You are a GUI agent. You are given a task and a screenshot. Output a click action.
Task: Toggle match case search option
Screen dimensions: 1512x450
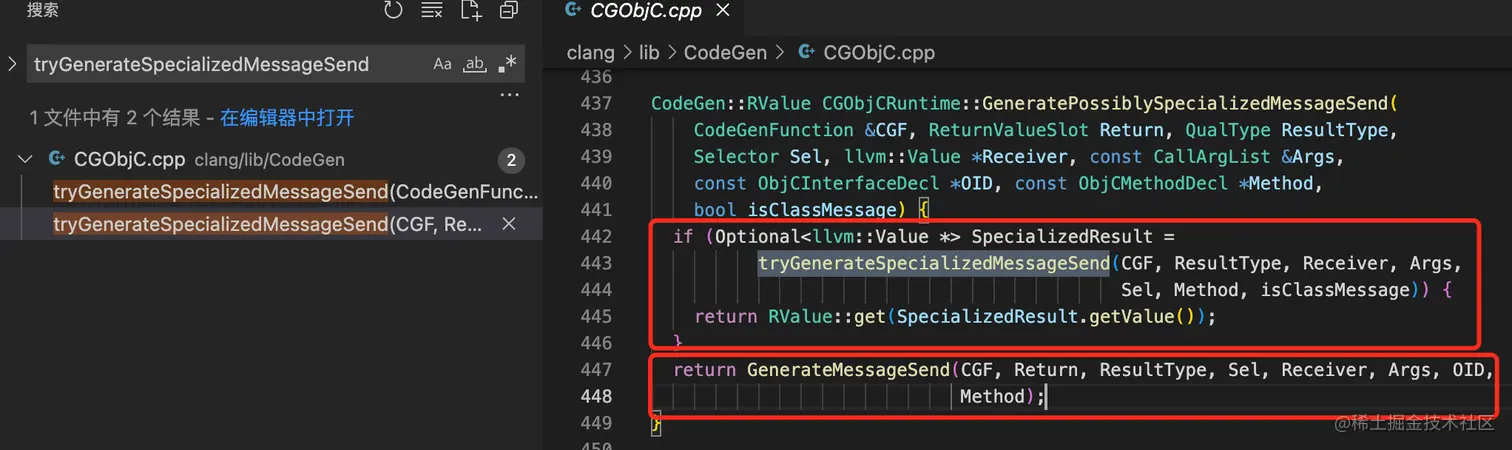point(442,64)
